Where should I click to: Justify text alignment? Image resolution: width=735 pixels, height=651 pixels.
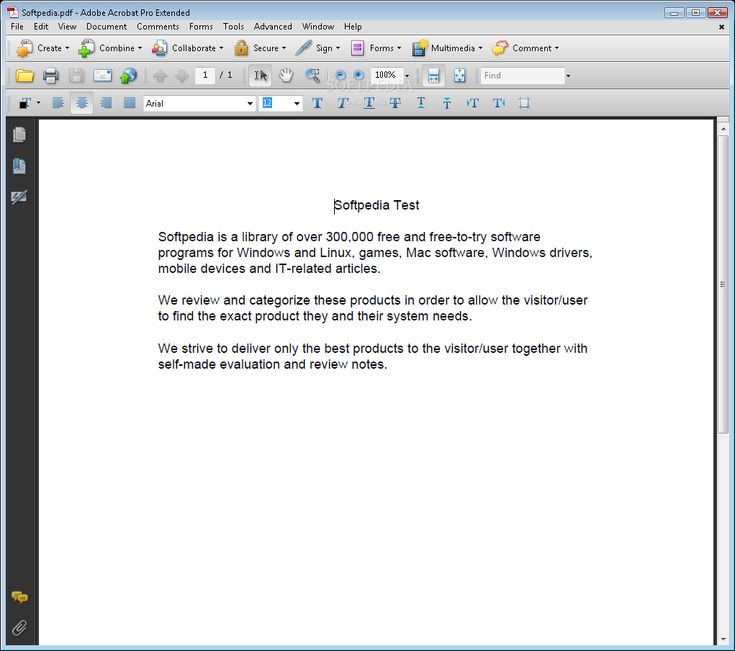129,103
